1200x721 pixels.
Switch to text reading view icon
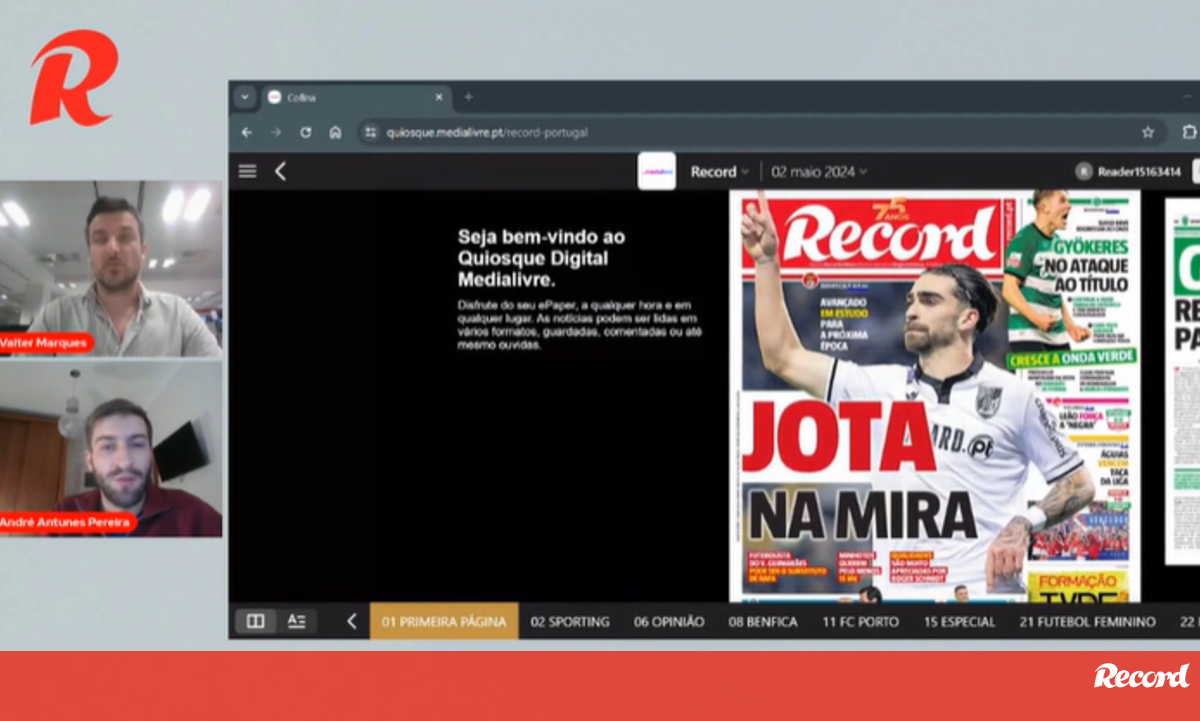(296, 621)
